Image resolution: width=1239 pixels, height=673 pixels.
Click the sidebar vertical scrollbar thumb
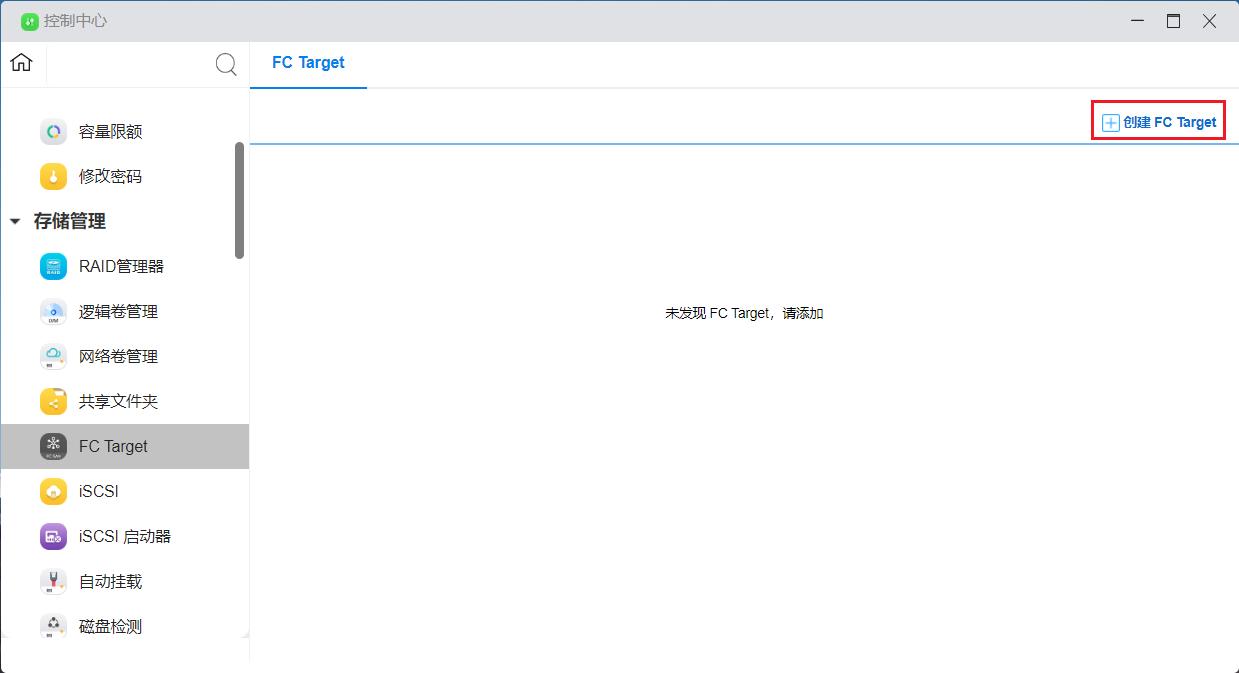click(239, 200)
